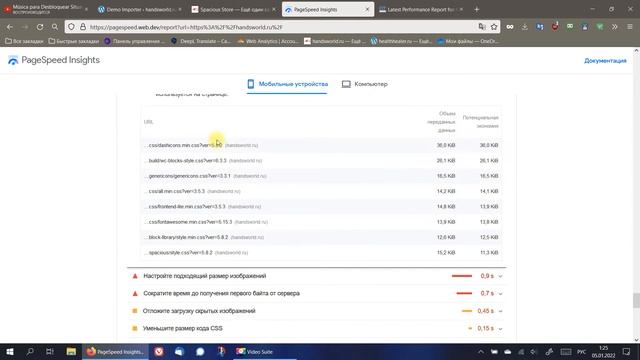
Task: Click the infinity-shaped extension icon
Action: (510, 27)
